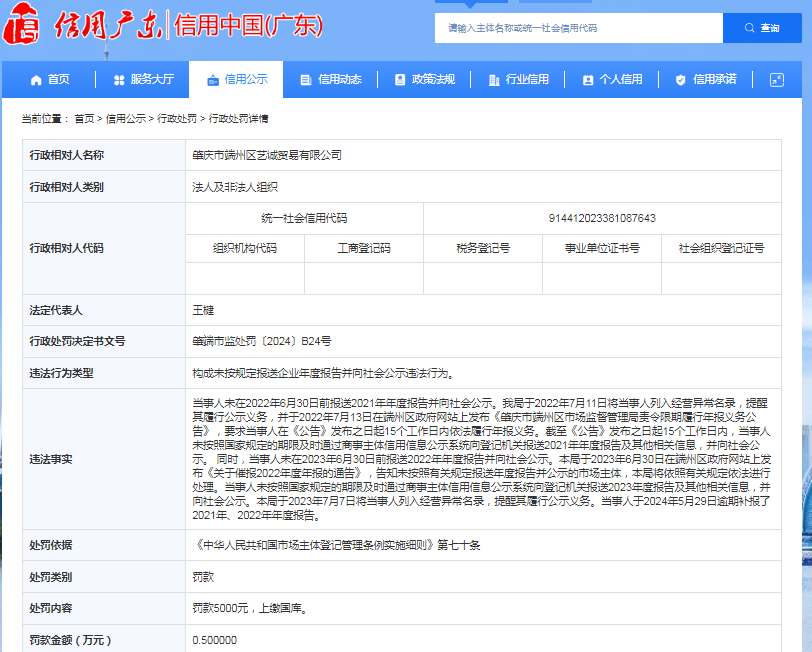
Task: Open the 服务大厅 nav menu item
Action: point(144,79)
